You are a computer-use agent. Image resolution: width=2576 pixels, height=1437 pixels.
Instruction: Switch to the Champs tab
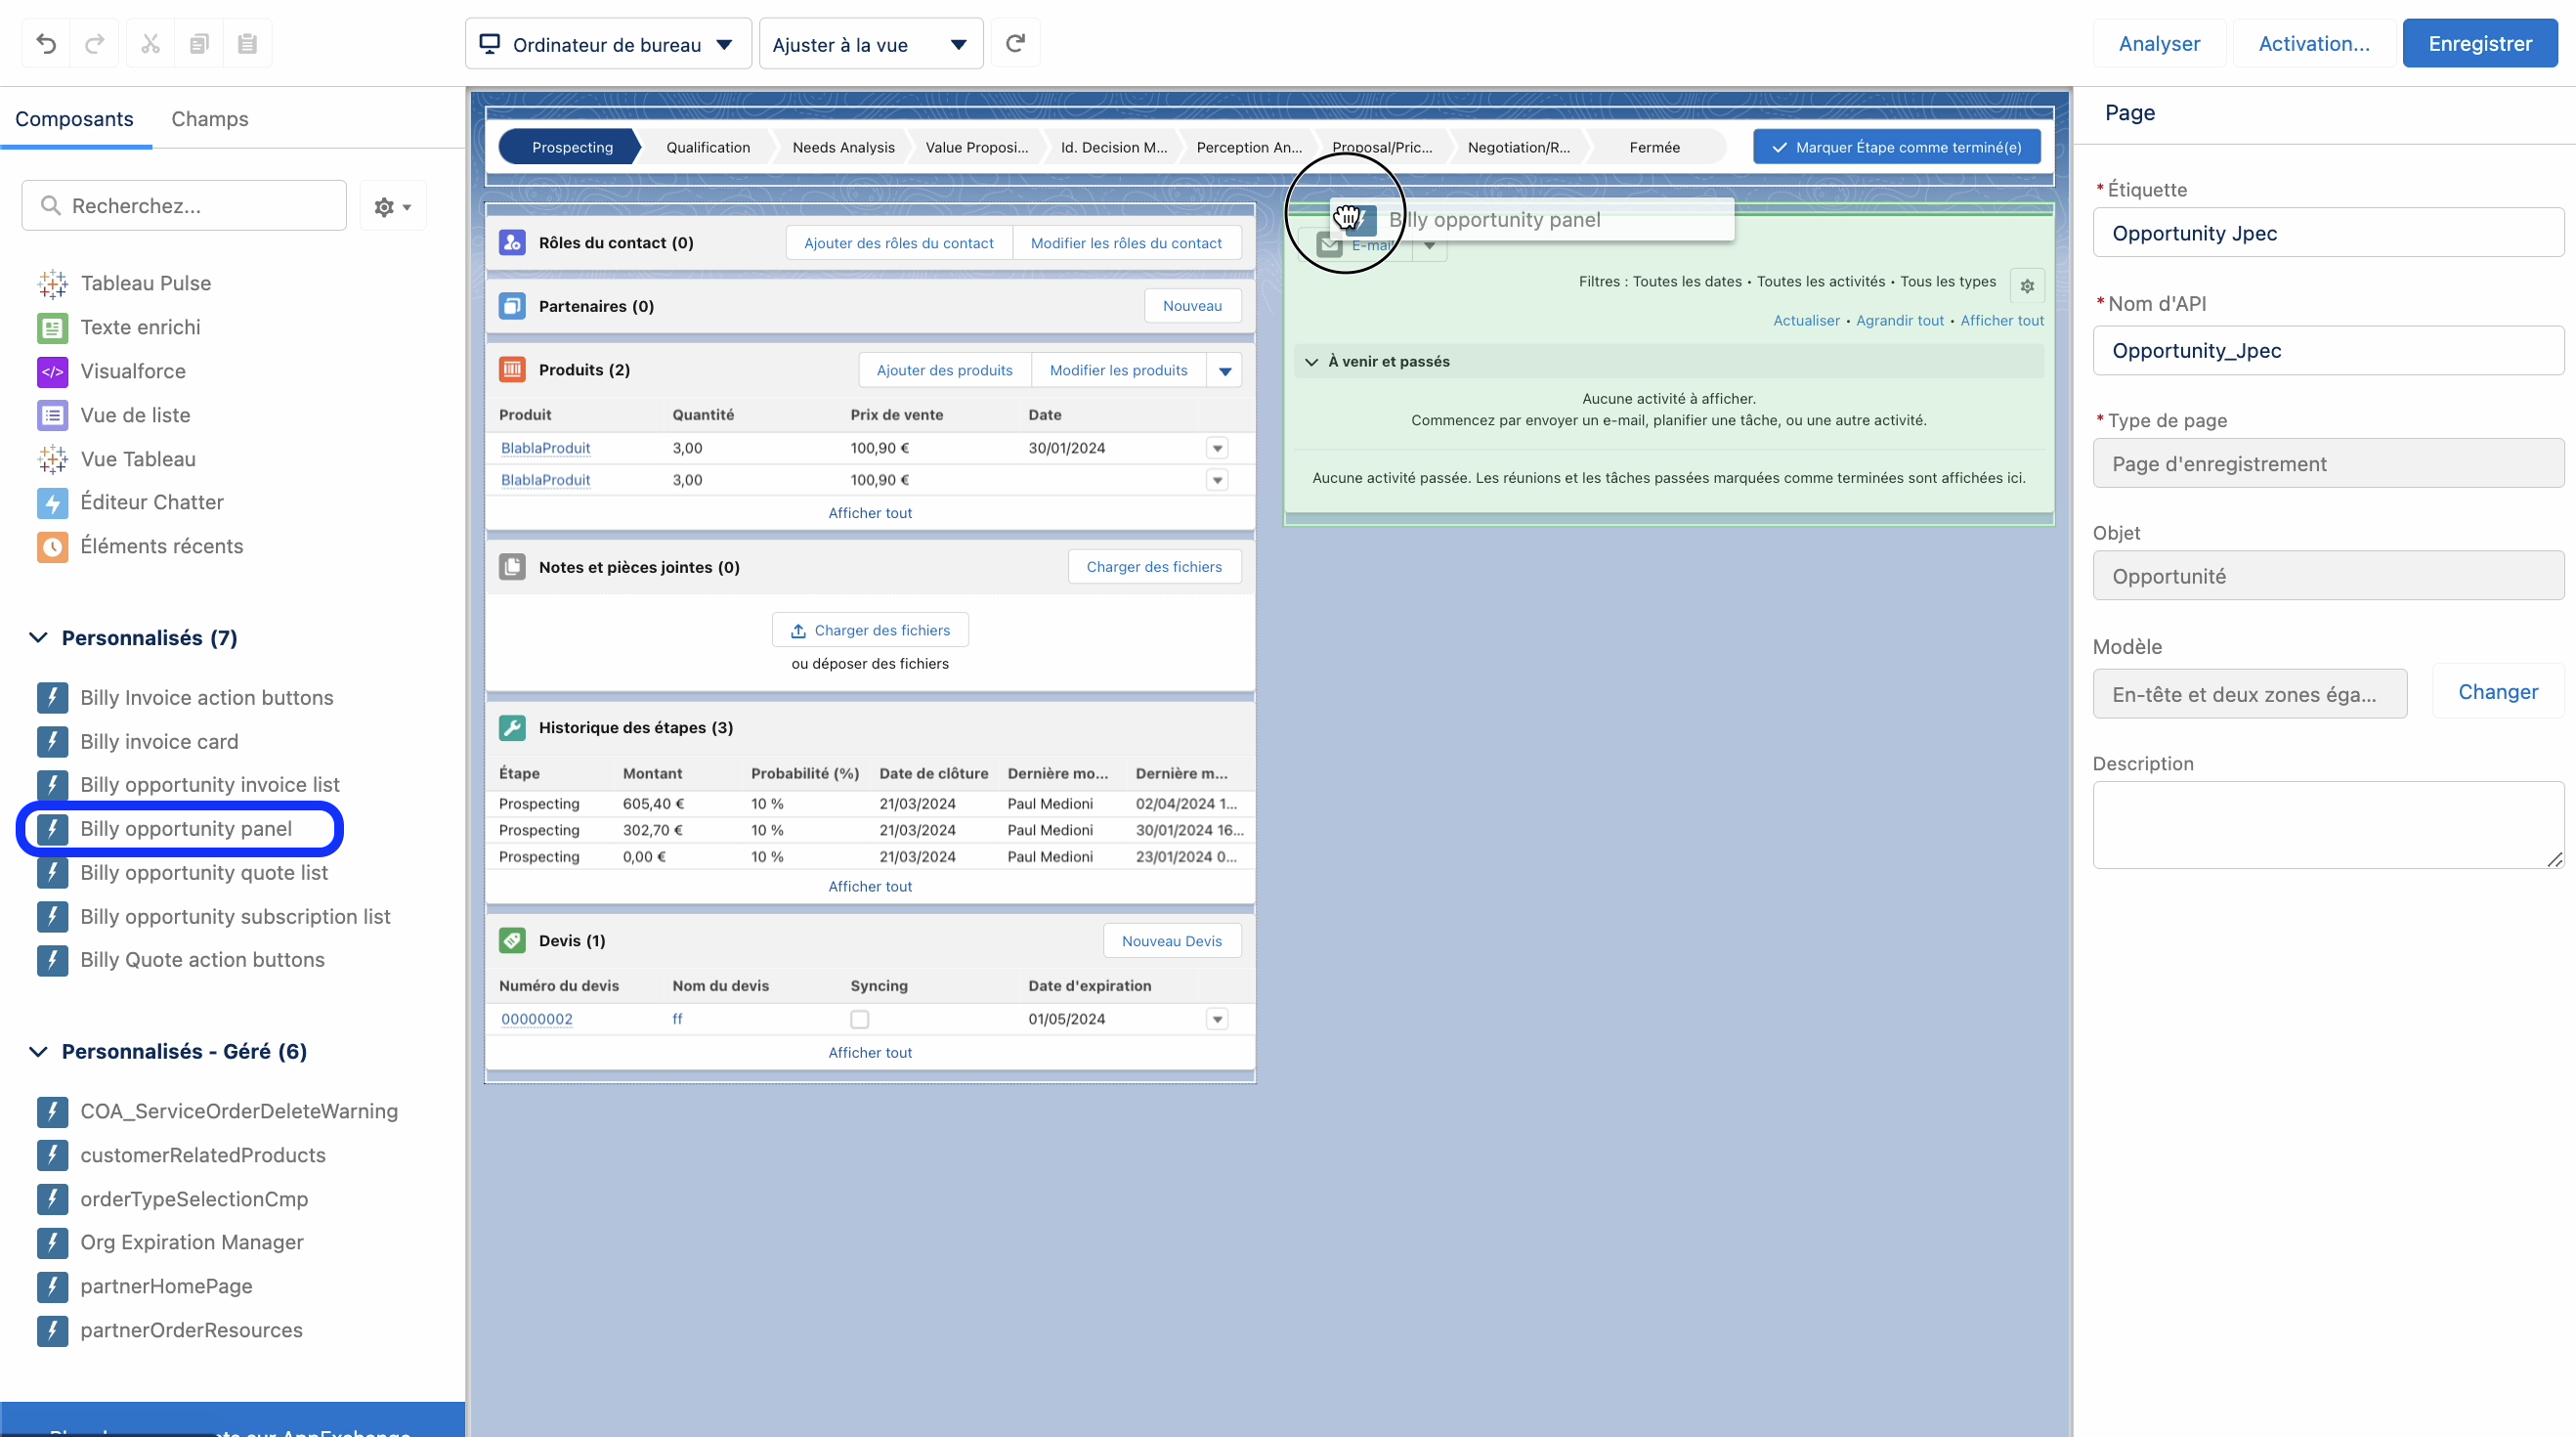[210, 118]
